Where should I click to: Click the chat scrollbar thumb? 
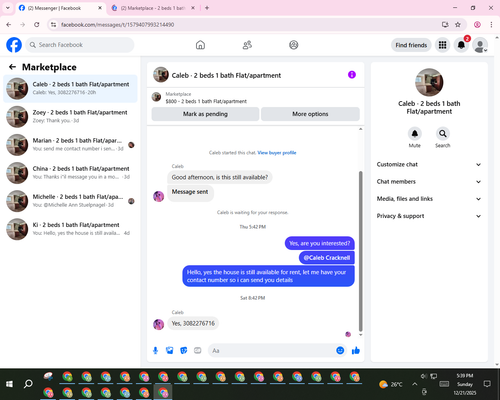(360, 251)
